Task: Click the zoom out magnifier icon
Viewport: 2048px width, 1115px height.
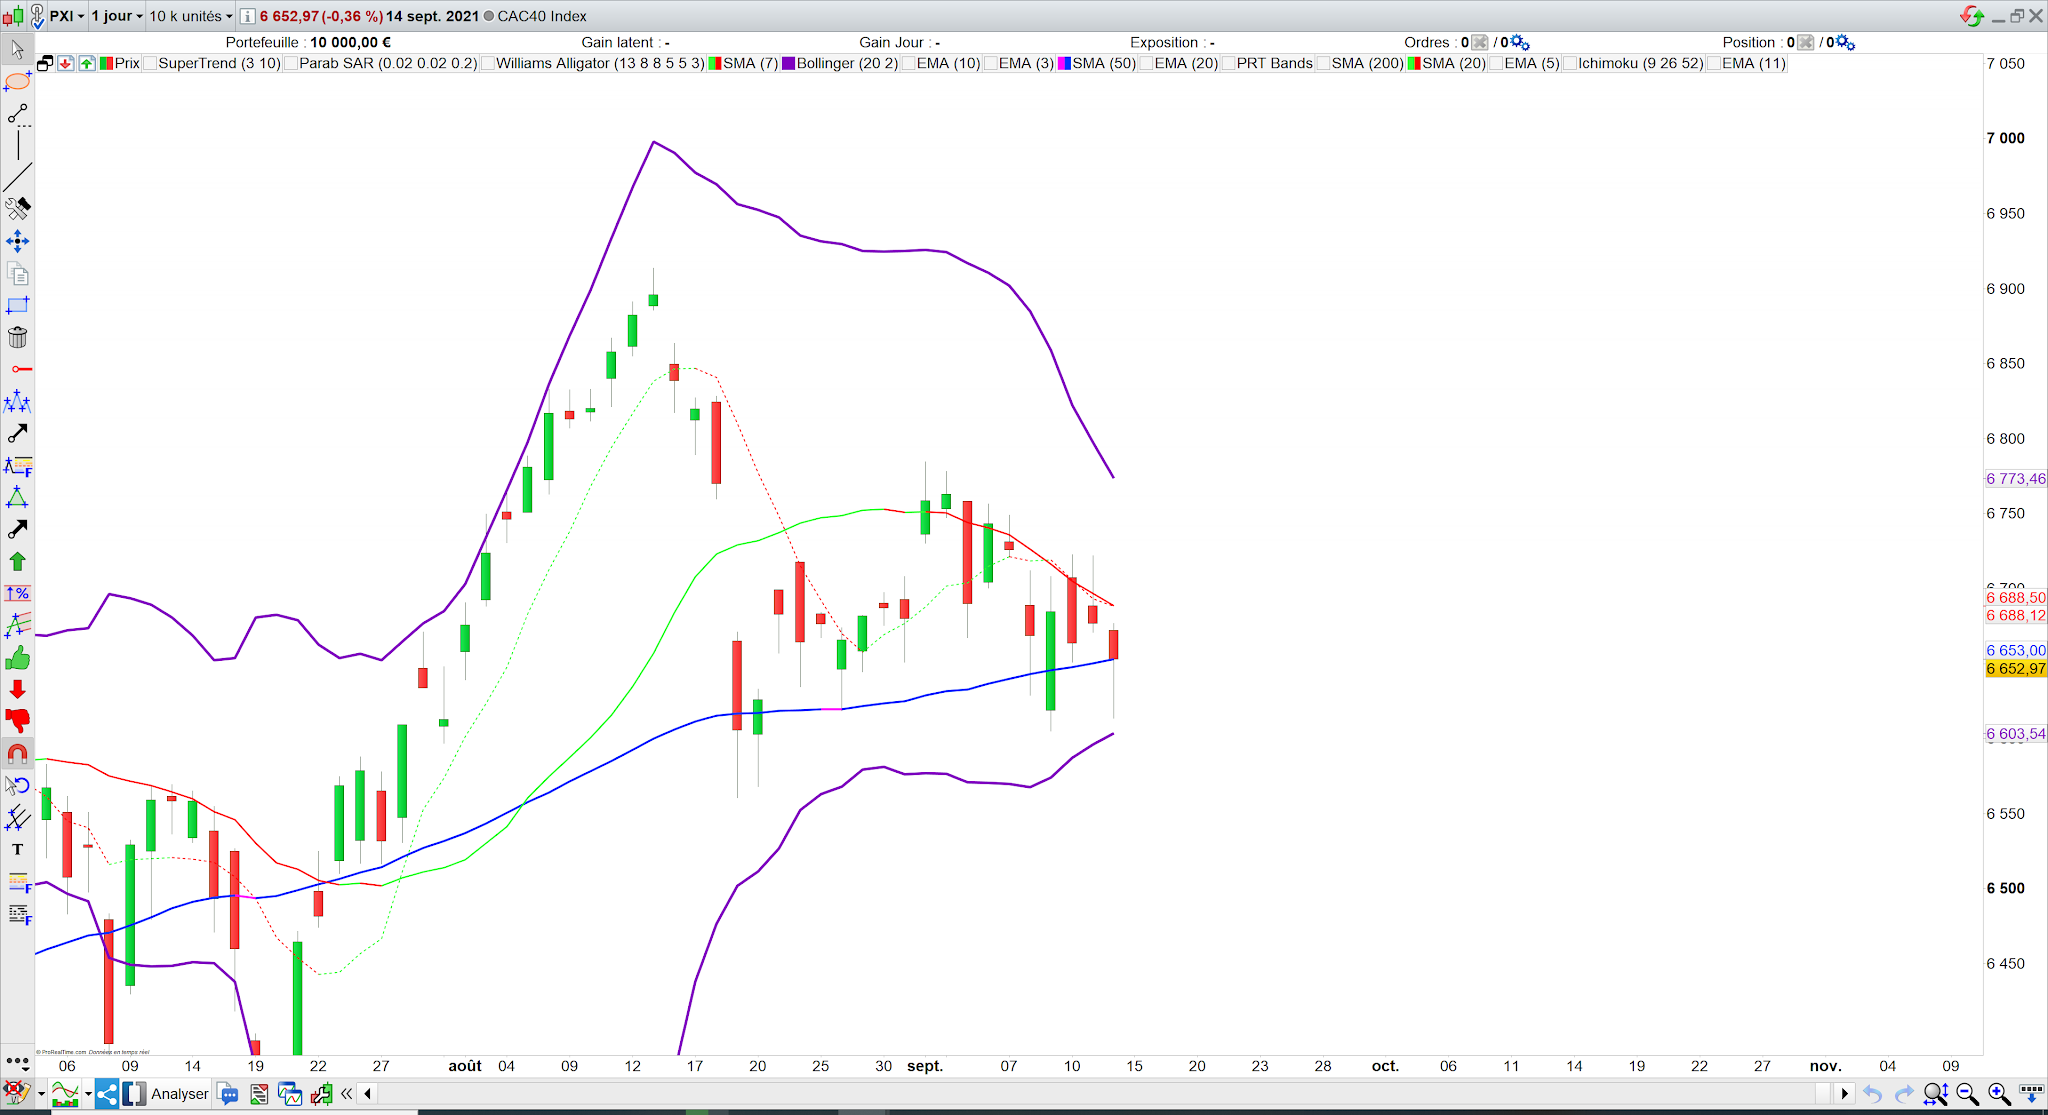Action: (1966, 1094)
